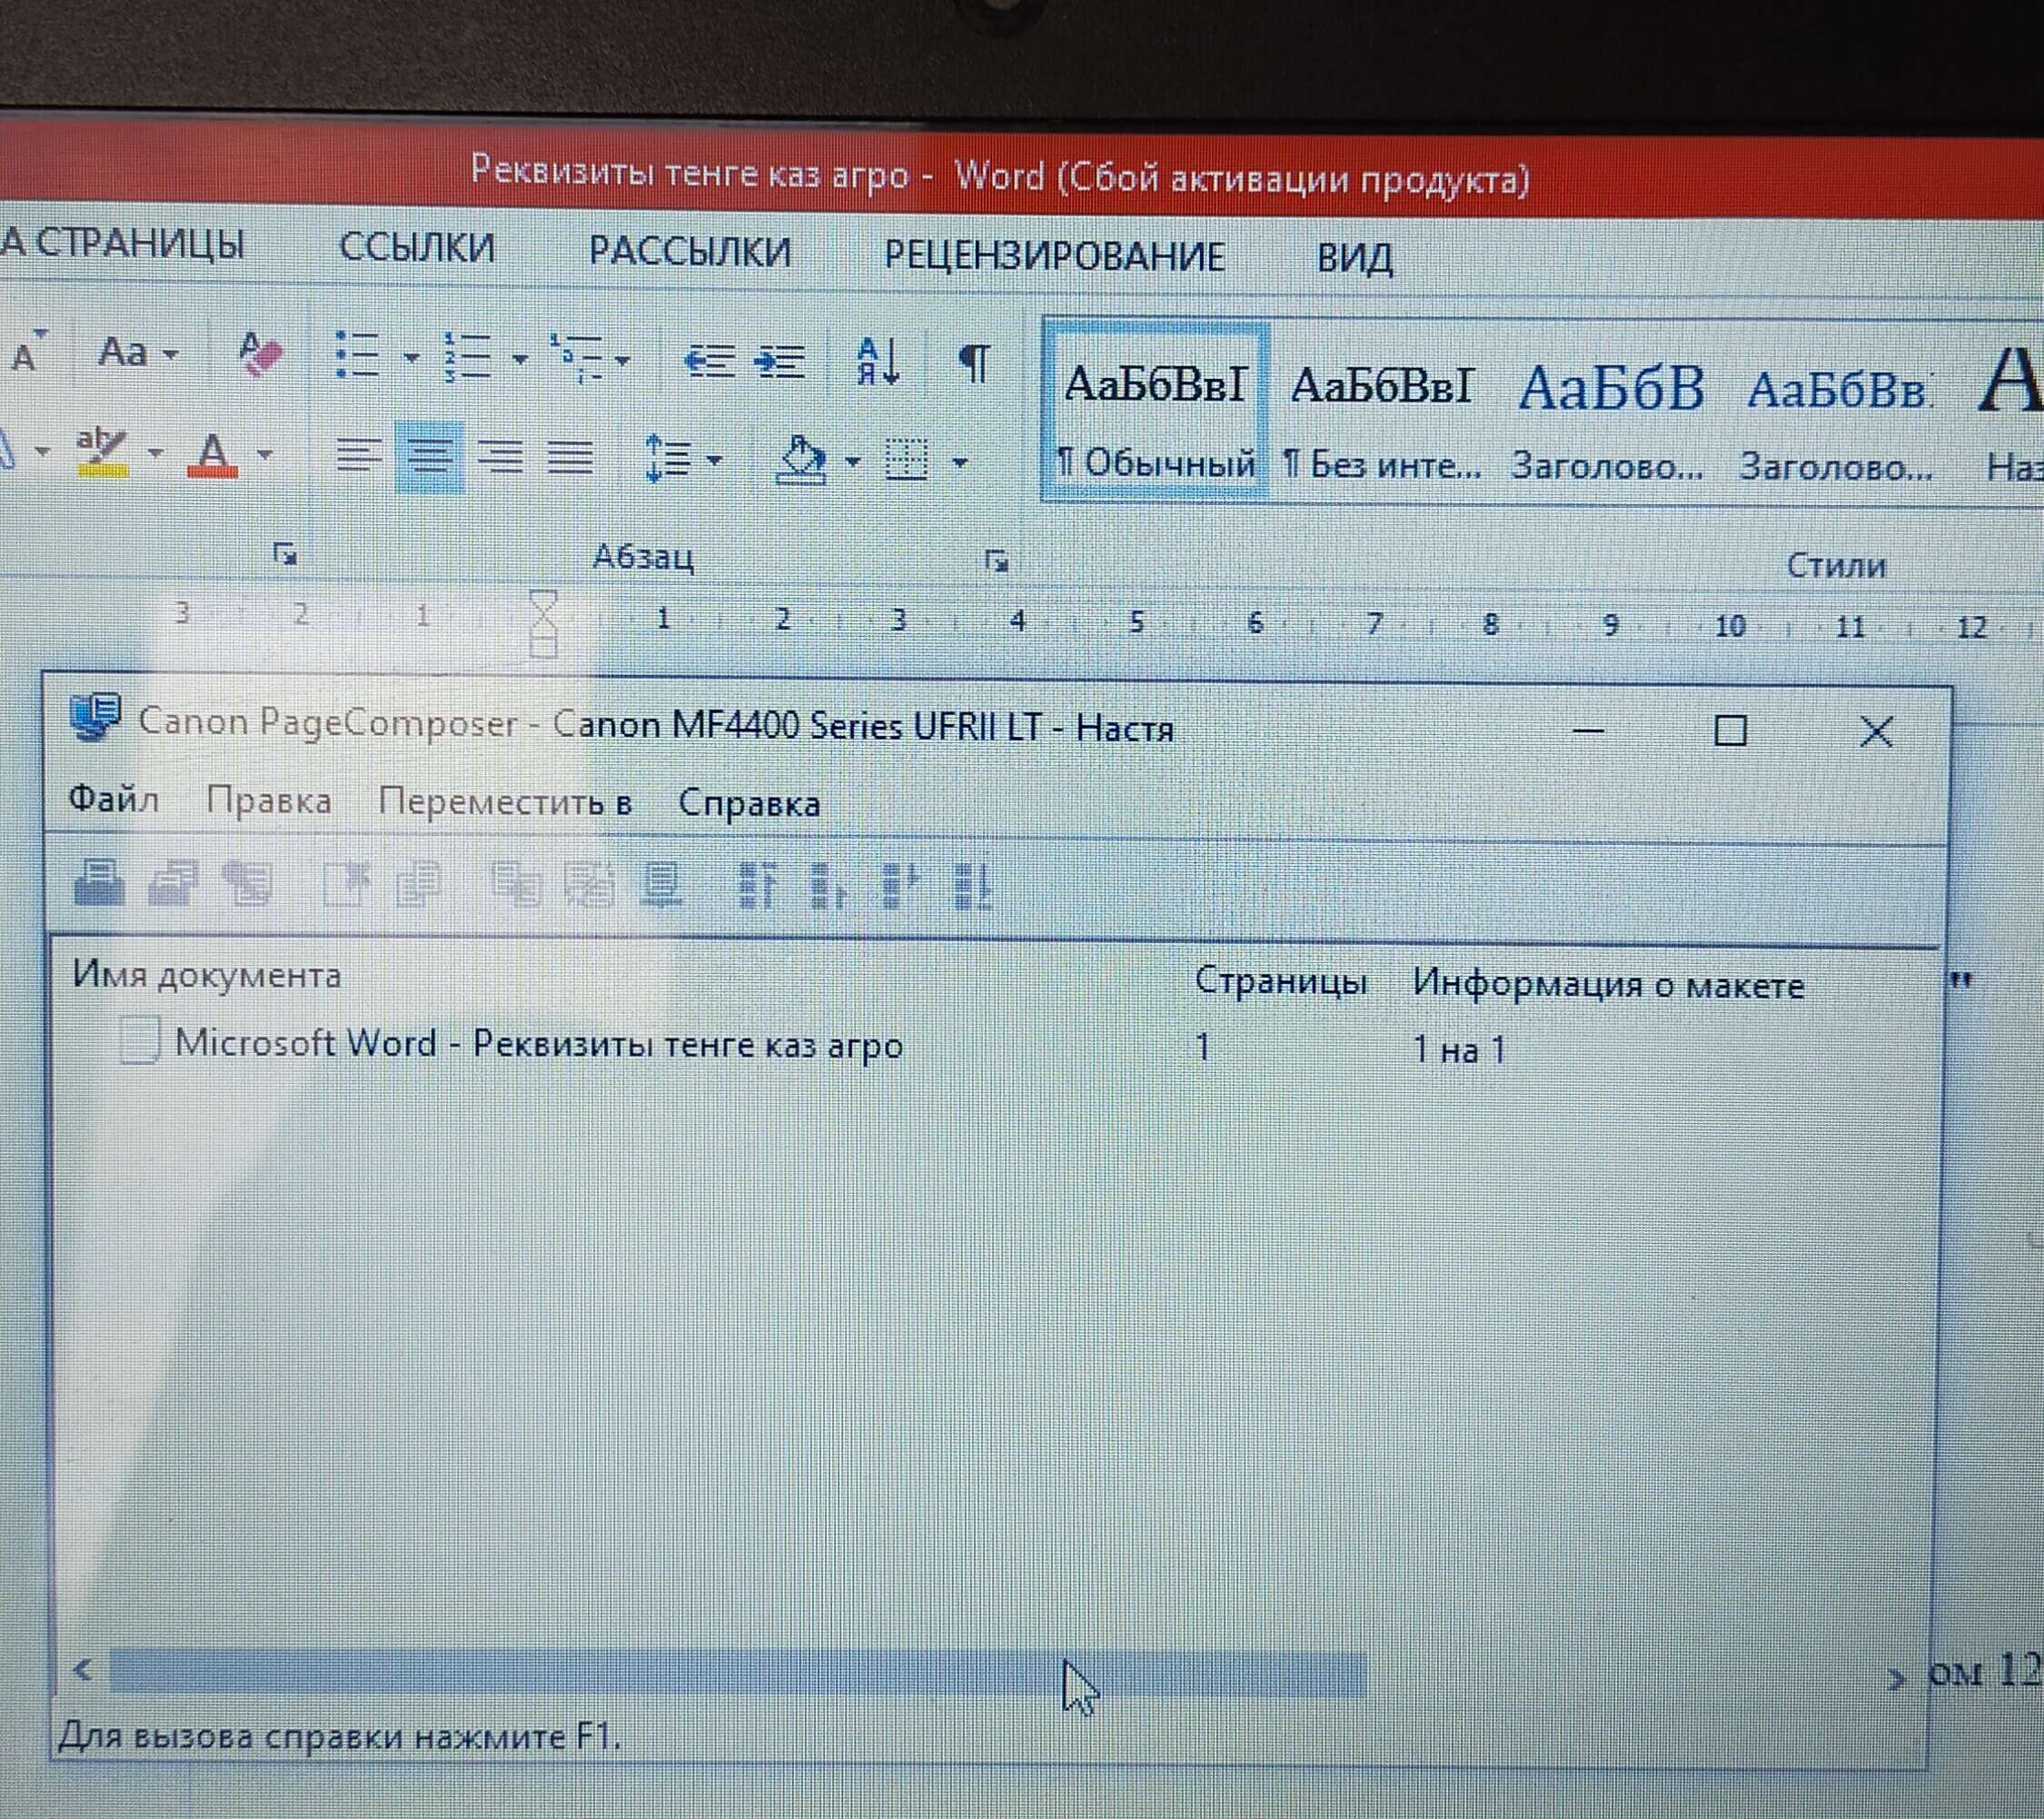The height and width of the screenshot is (1819, 2044).
Task: Clear all formatting with the eraser icon
Action: click(x=261, y=353)
